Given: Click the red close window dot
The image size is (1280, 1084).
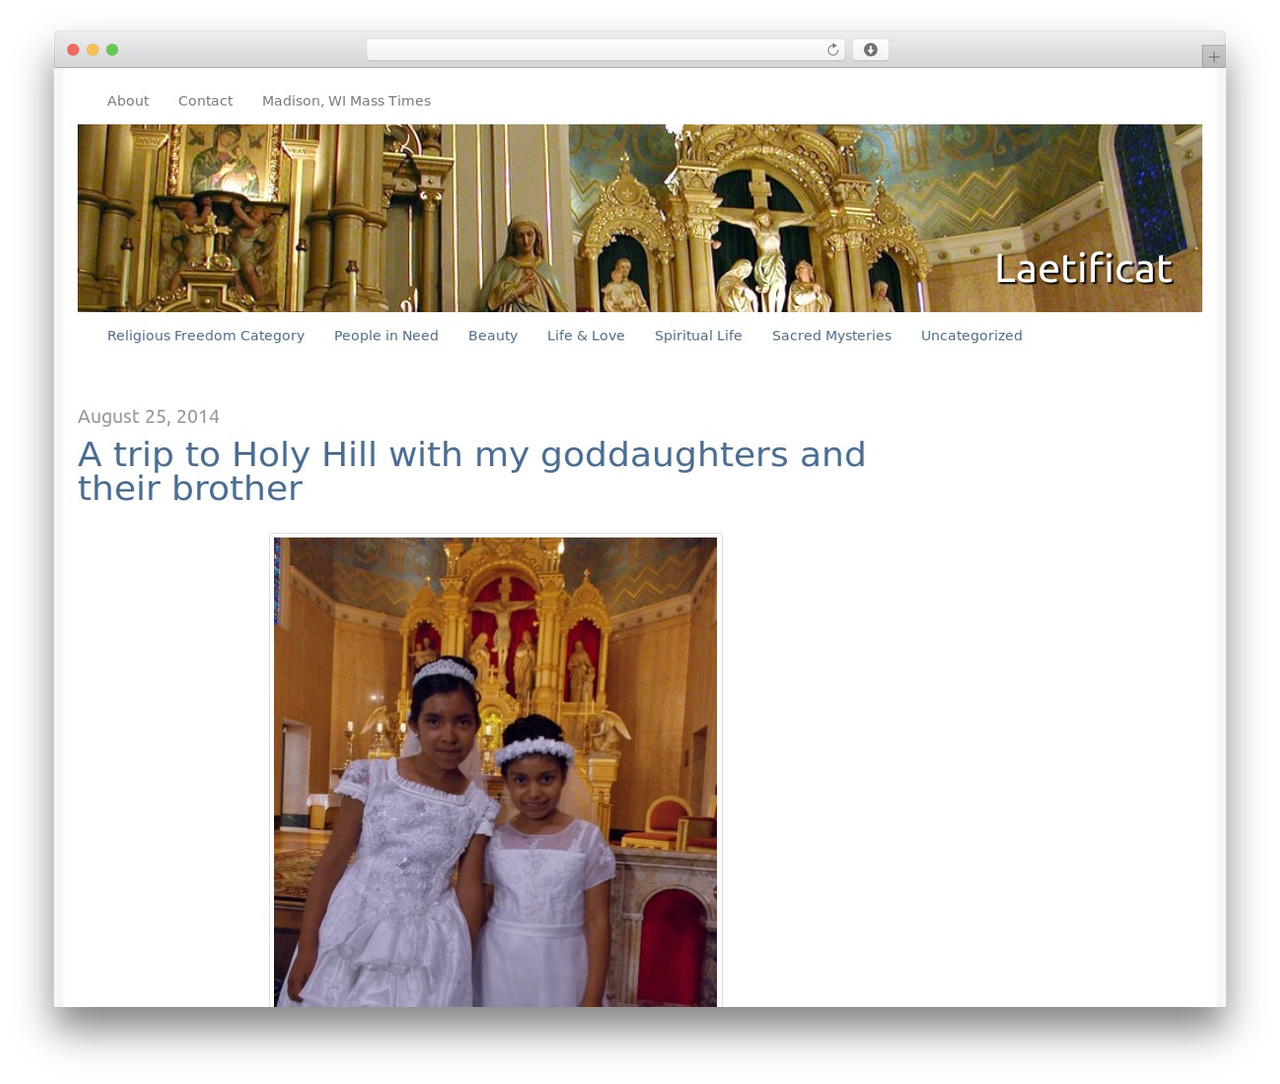Looking at the screenshot, I should pos(73,50).
